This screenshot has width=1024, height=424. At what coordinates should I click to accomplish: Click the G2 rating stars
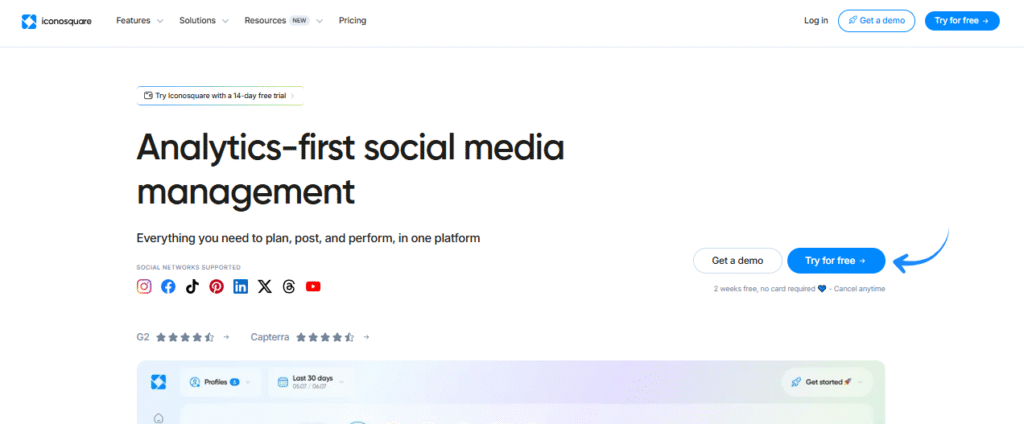pos(185,337)
